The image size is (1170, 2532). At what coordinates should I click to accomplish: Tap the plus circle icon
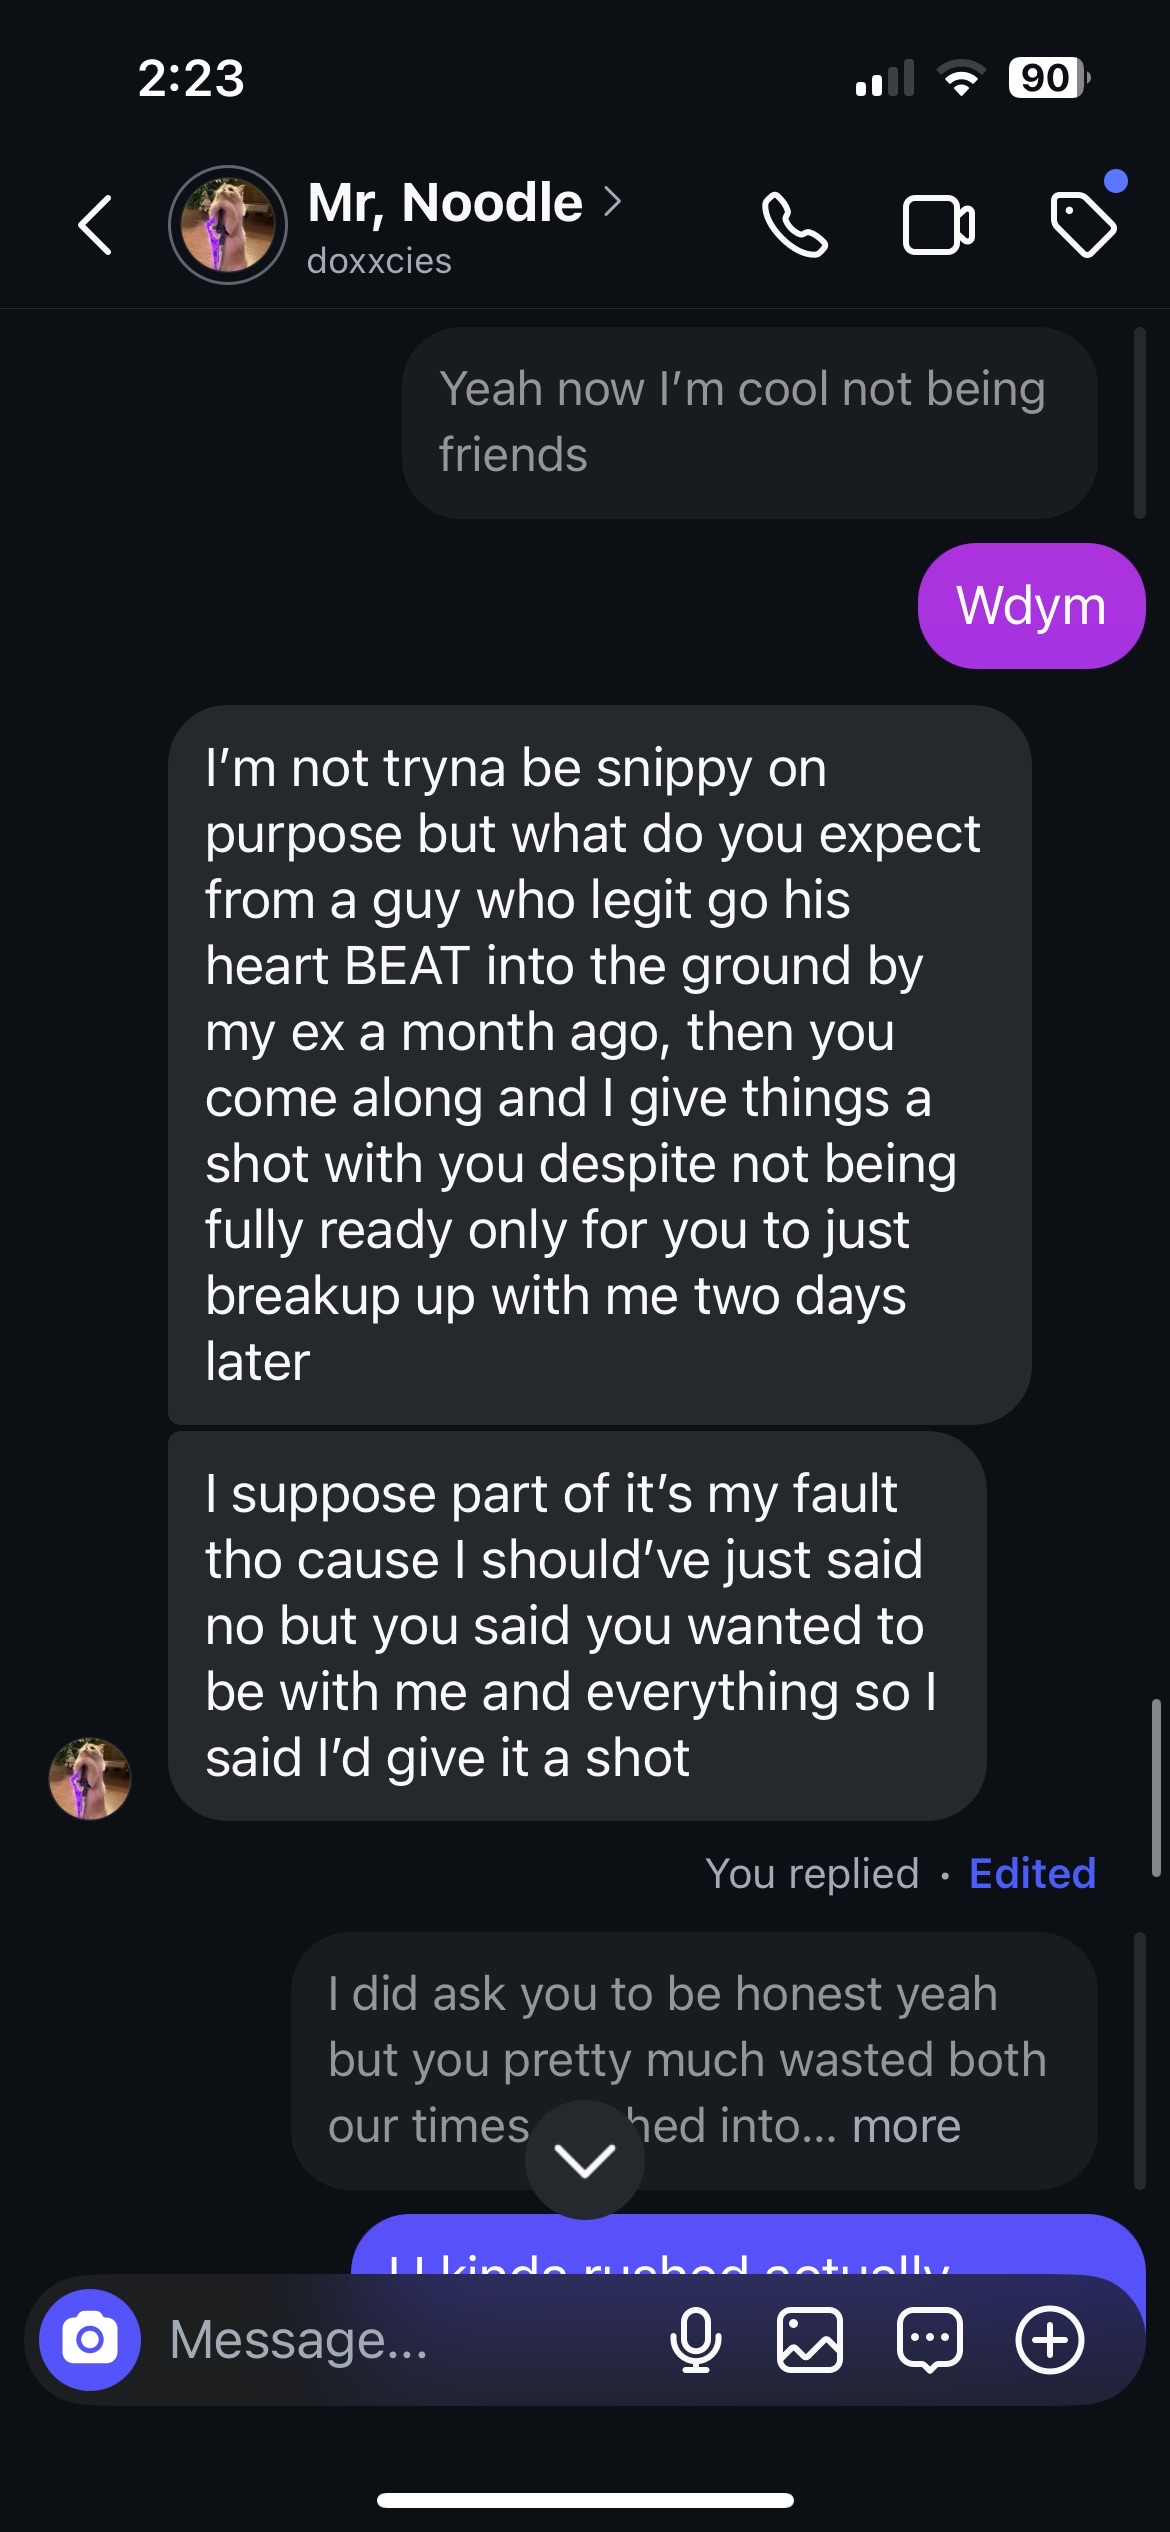[x=1049, y=2340]
